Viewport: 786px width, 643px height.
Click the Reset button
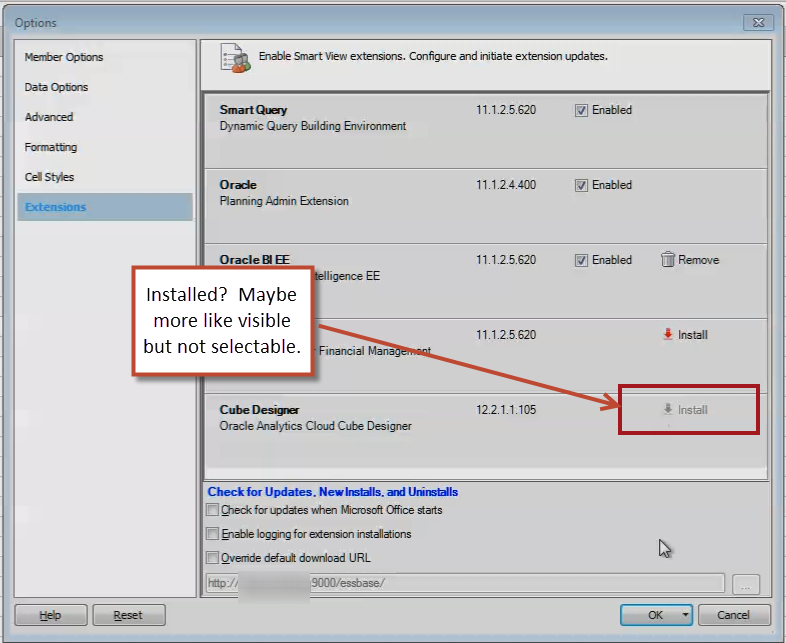click(x=129, y=615)
